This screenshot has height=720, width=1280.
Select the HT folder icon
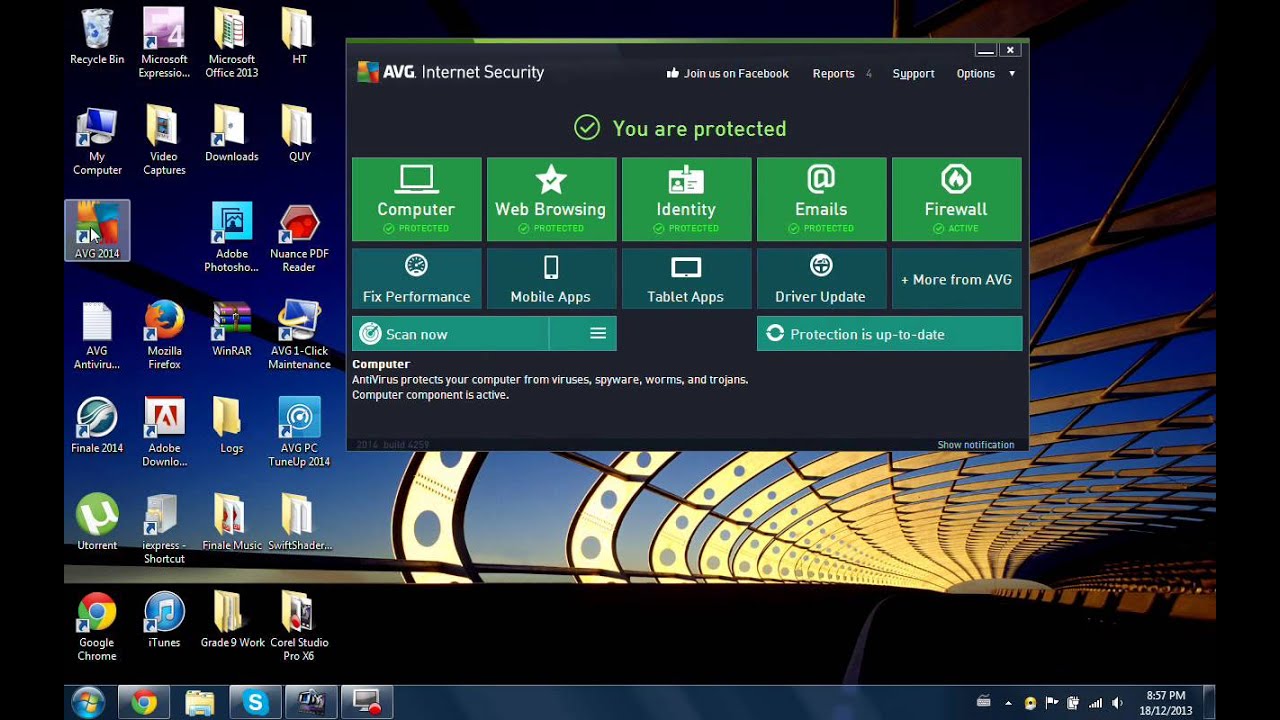pyautogui.click(x=299, y=37)
